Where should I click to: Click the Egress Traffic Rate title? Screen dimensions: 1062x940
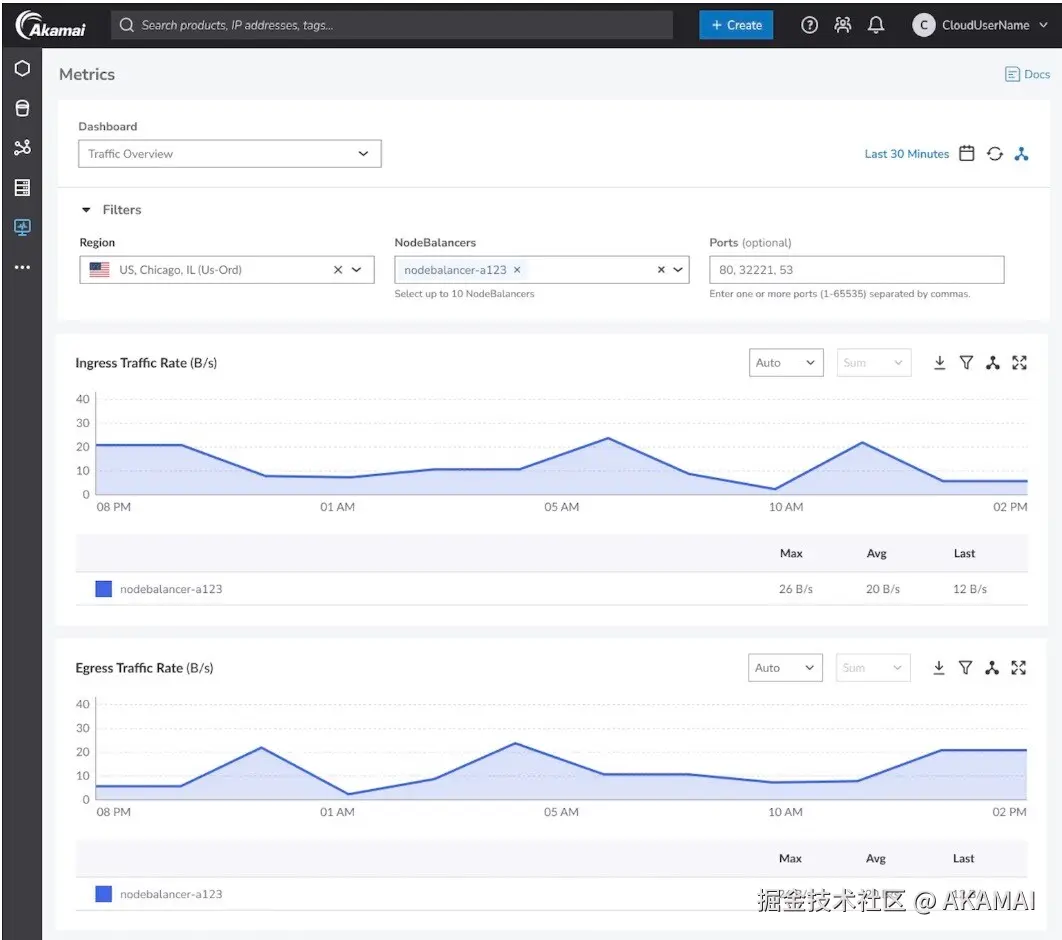(144, 668)
